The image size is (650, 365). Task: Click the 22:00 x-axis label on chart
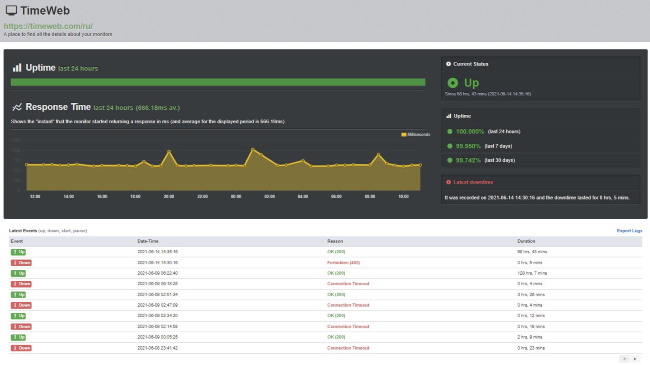(x=202, y=197)
